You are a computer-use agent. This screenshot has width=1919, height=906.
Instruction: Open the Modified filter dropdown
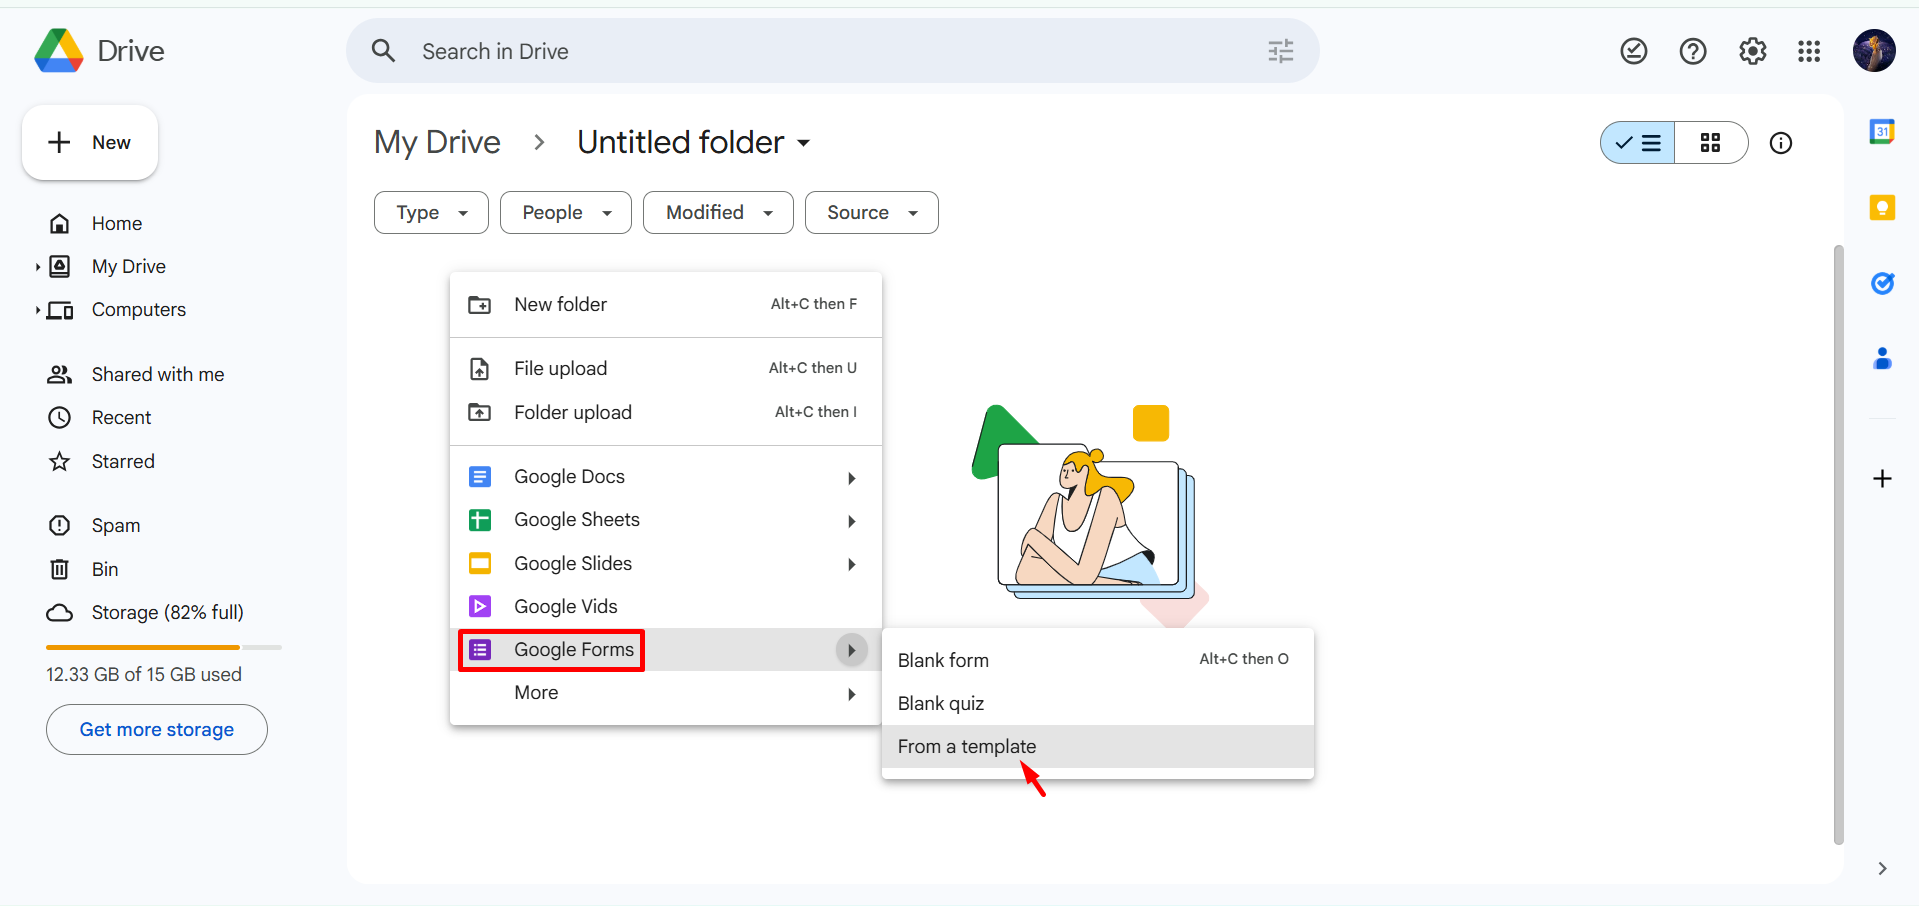[x=718, y=213]
